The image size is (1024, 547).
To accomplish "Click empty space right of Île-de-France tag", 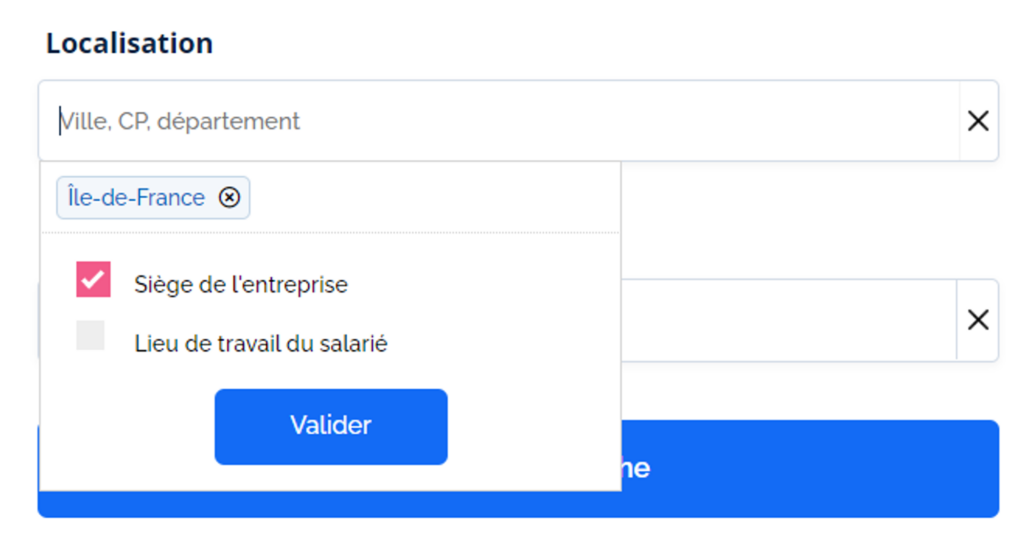I will (430, 198).
